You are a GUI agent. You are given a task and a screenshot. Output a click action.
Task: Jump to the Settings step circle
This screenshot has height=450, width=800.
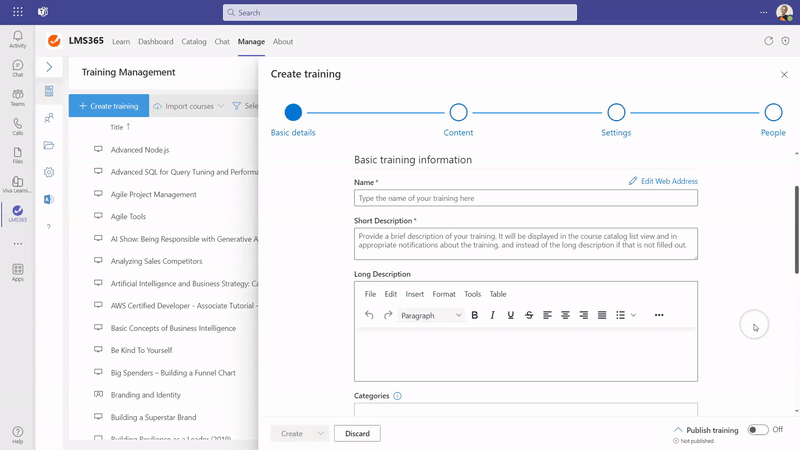pyautogui.click(x=616, y=112)
